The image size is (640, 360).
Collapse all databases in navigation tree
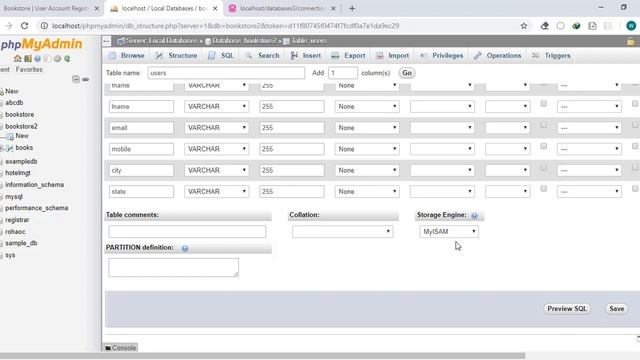click(76, 79)
